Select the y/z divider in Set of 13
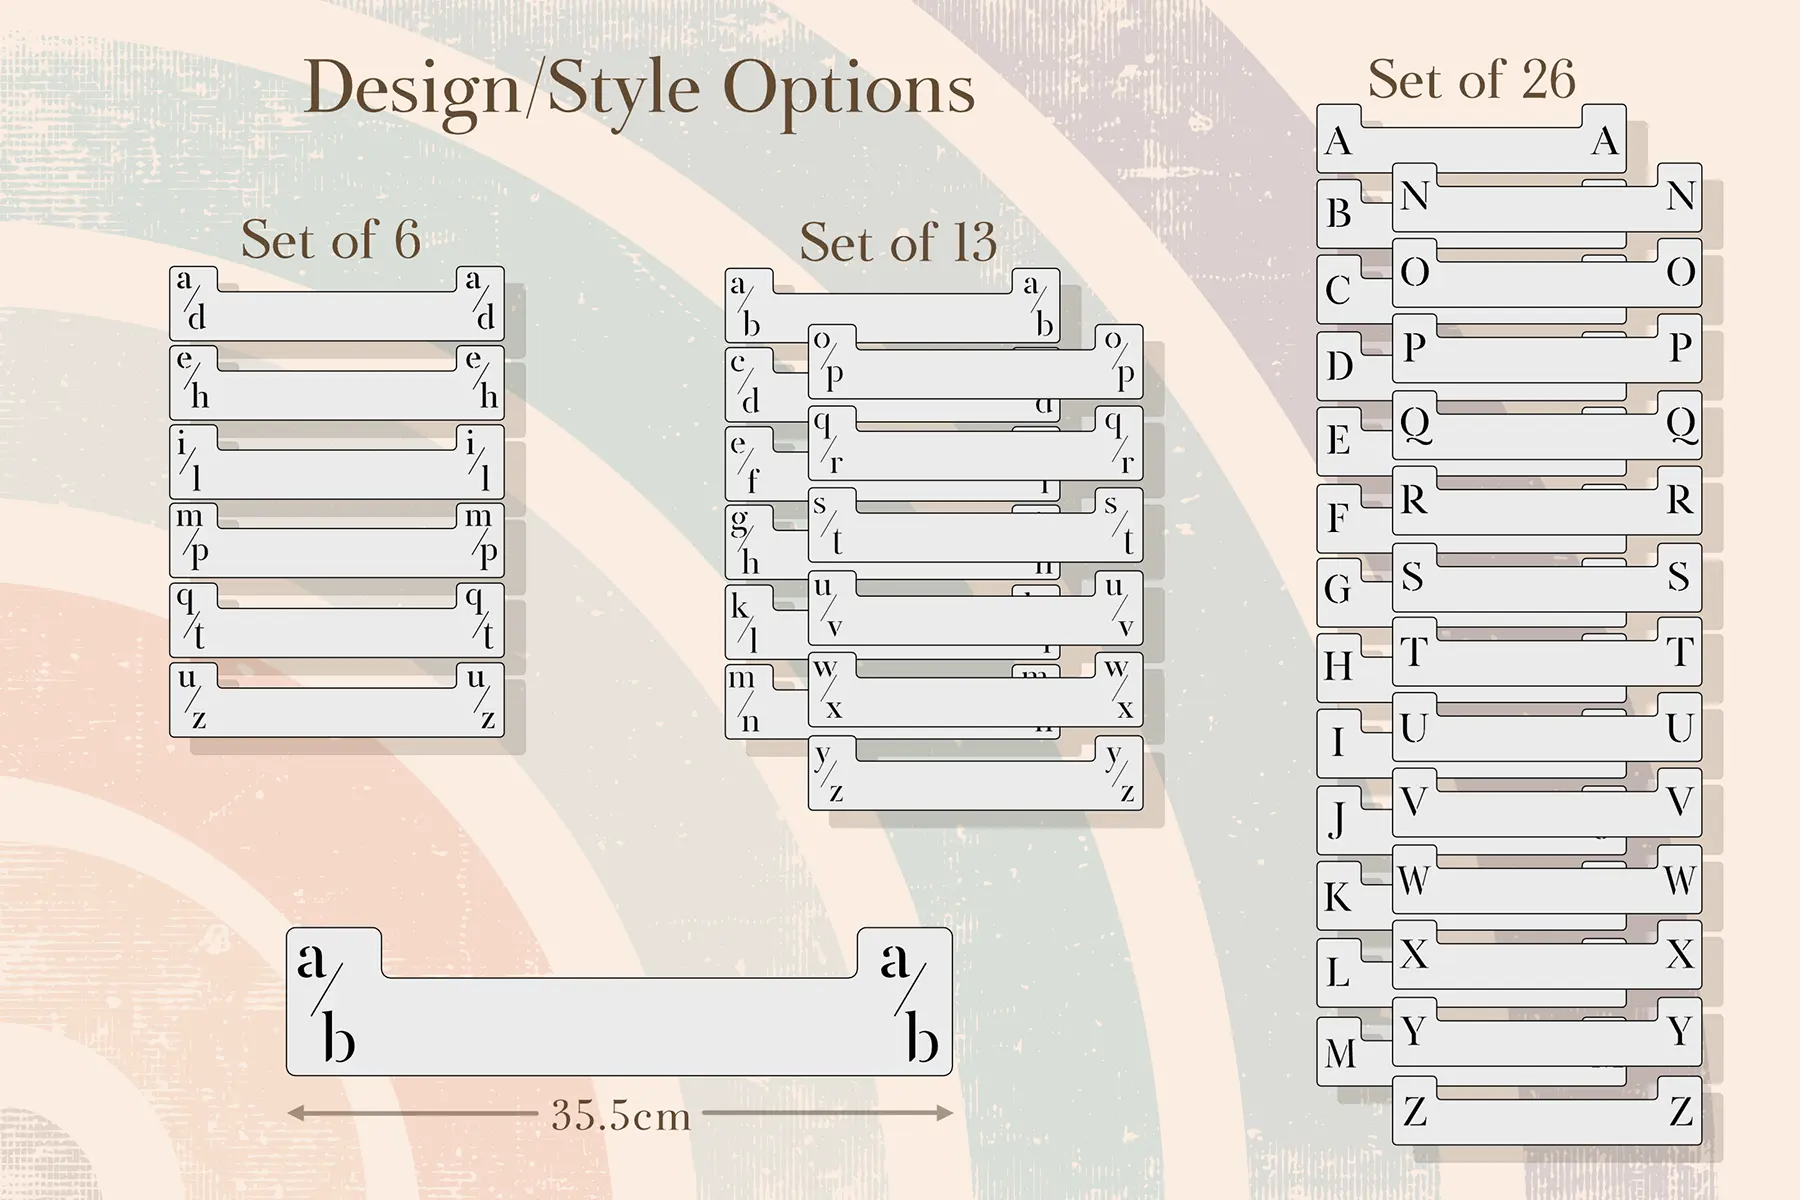Image resolution: width=1800 pixels, height=1200 pixels. pos(975,786)
